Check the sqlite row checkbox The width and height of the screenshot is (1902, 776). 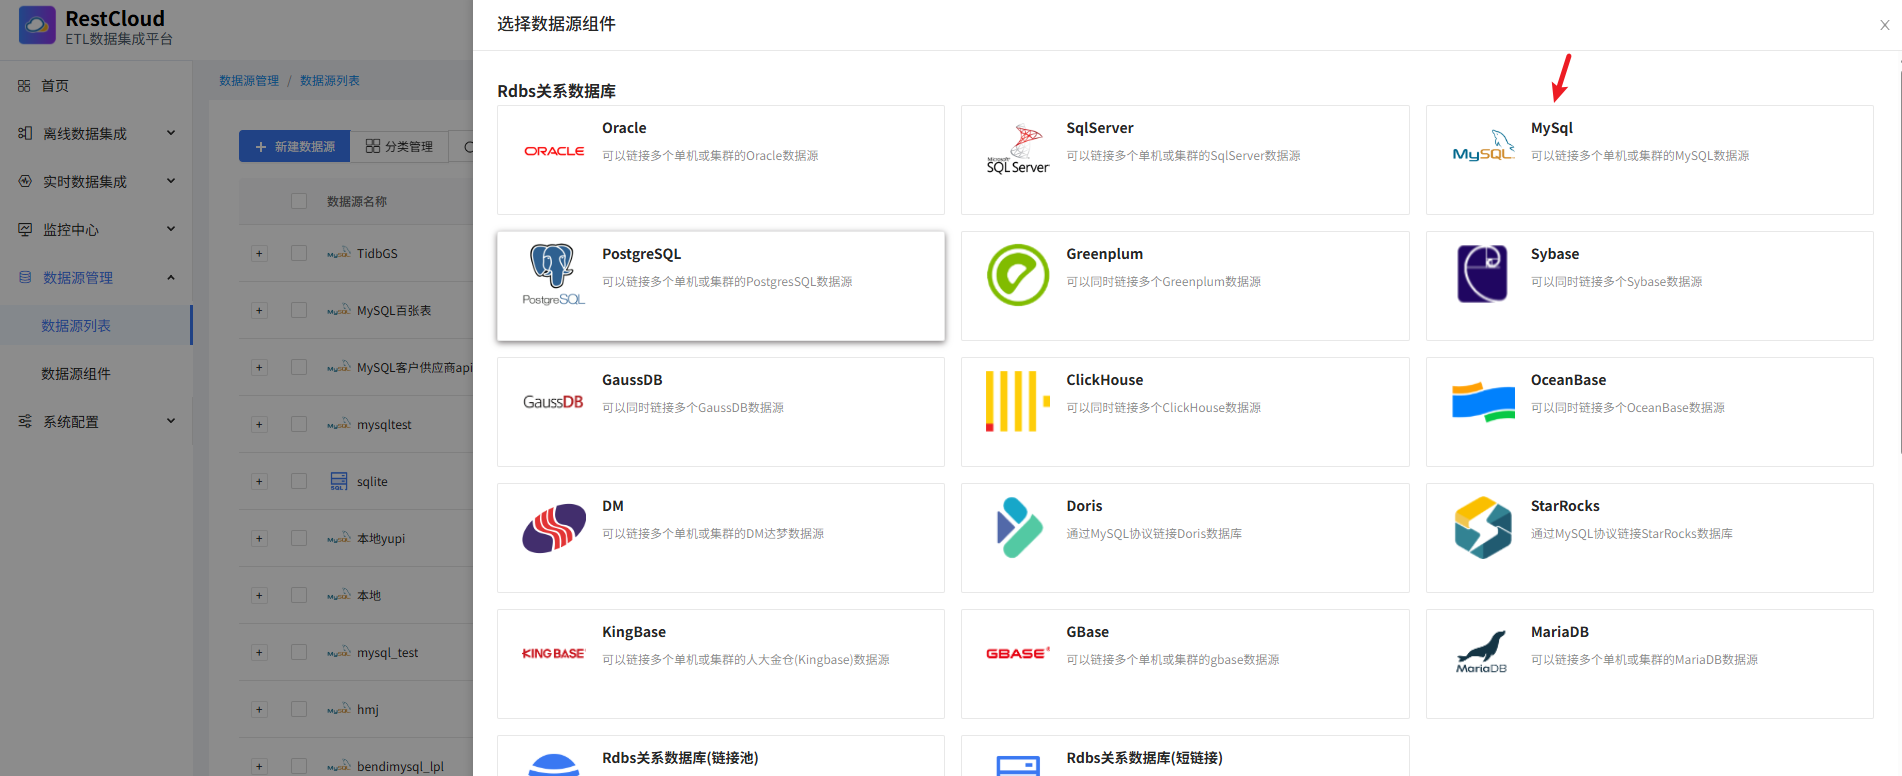tap(299, 481)
